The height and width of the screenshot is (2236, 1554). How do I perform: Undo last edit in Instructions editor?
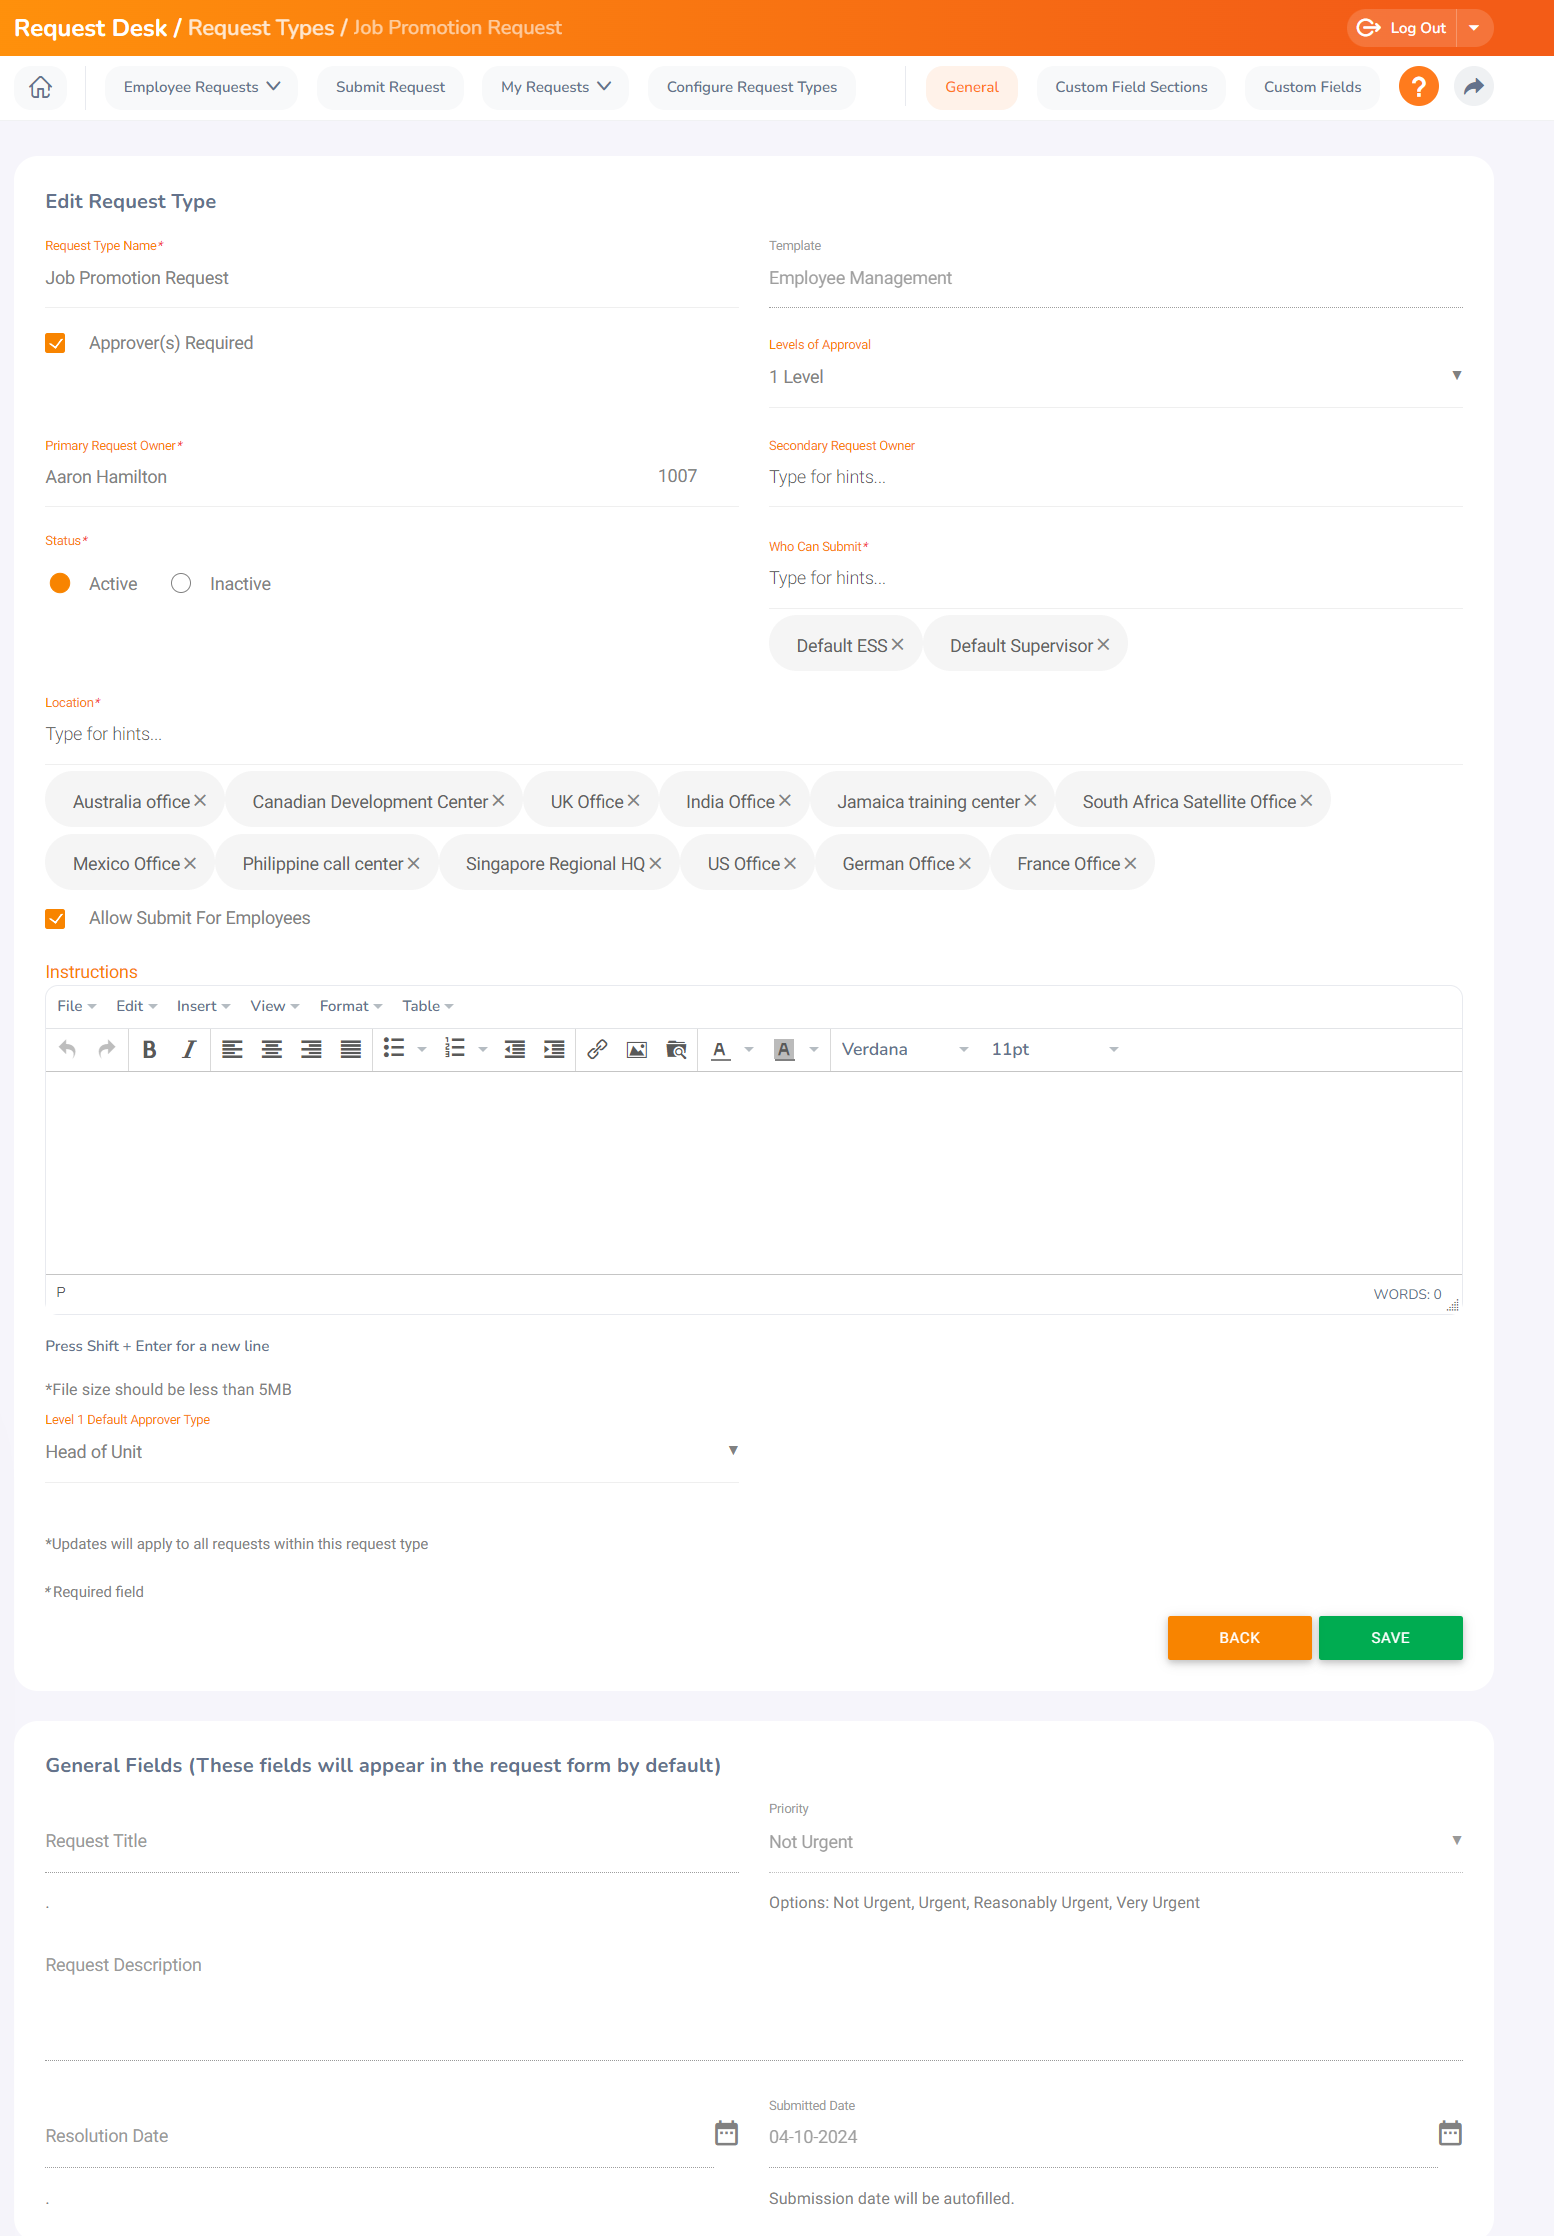click(67, 1049)
